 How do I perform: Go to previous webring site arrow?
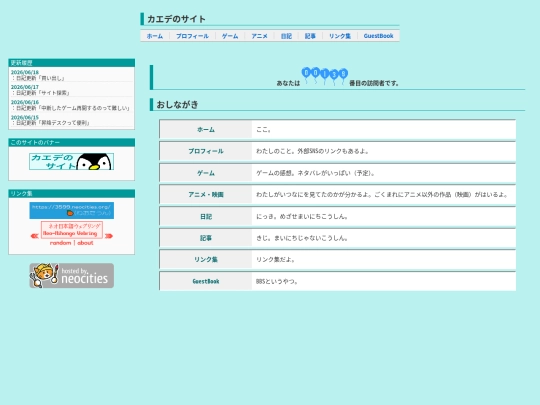34,236
